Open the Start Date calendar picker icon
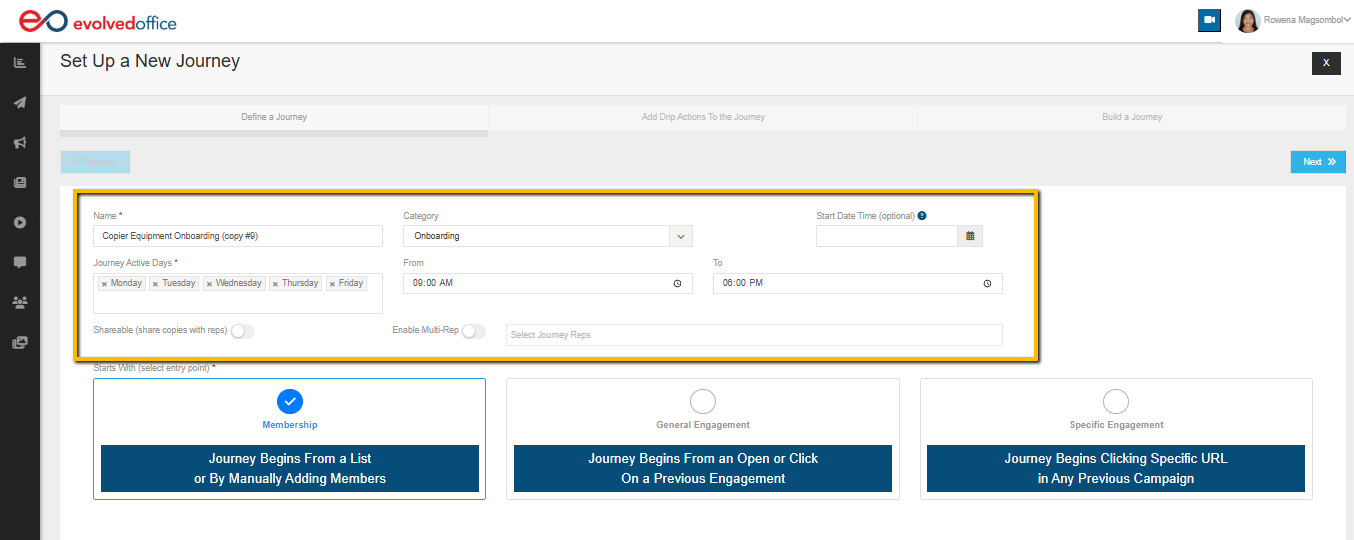Image resolution: width=1354 pixels, height=540 pixels. coord(970,236)
